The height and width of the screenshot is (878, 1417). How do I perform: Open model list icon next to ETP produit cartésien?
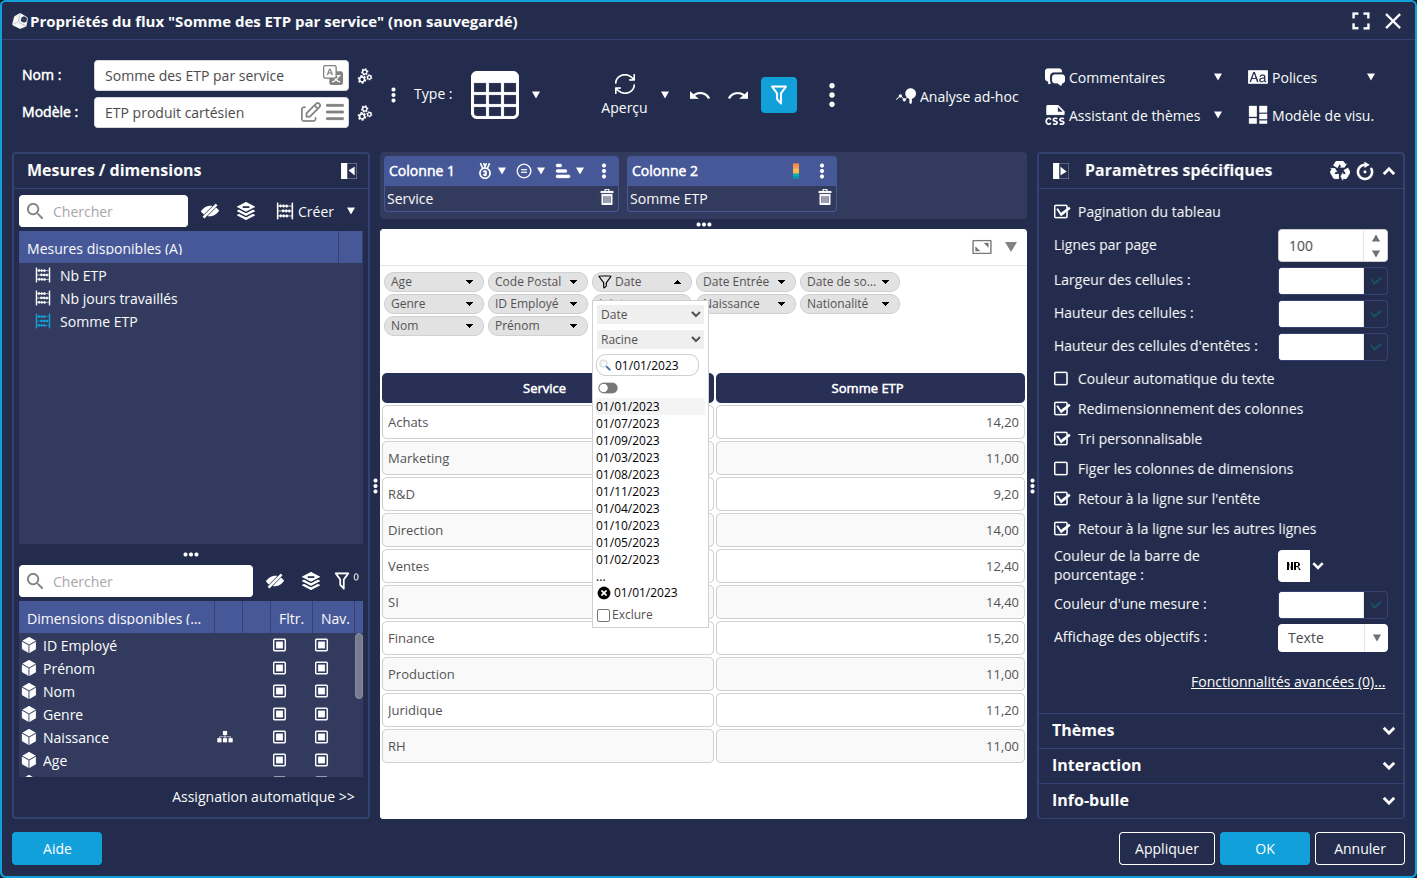335,113
